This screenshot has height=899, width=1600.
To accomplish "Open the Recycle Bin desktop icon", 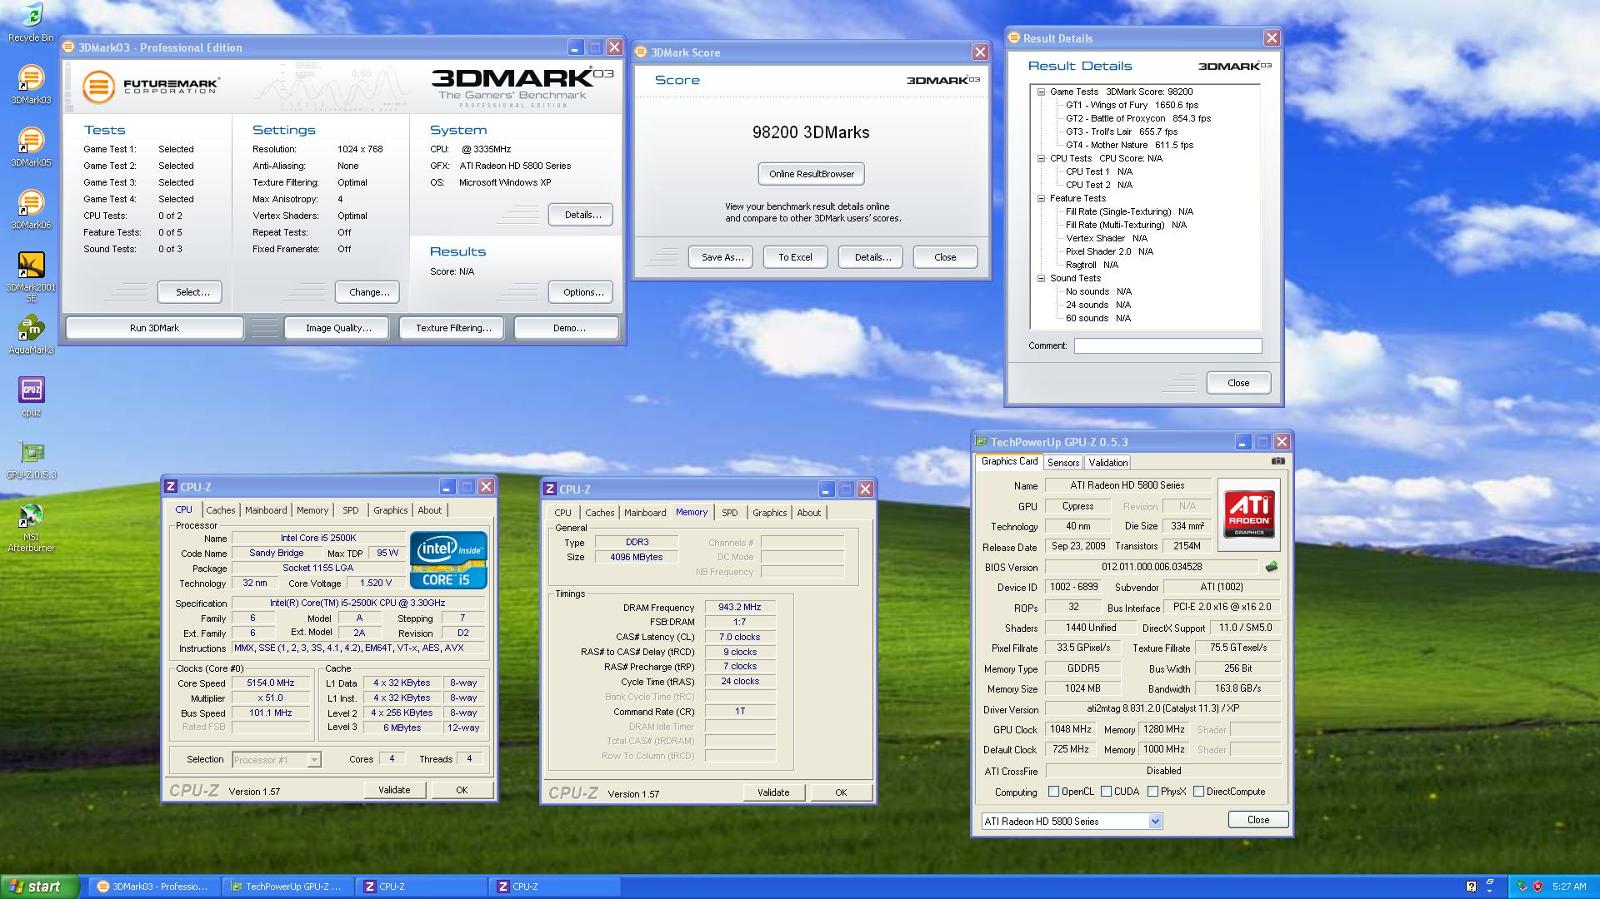I will (31, 22).
